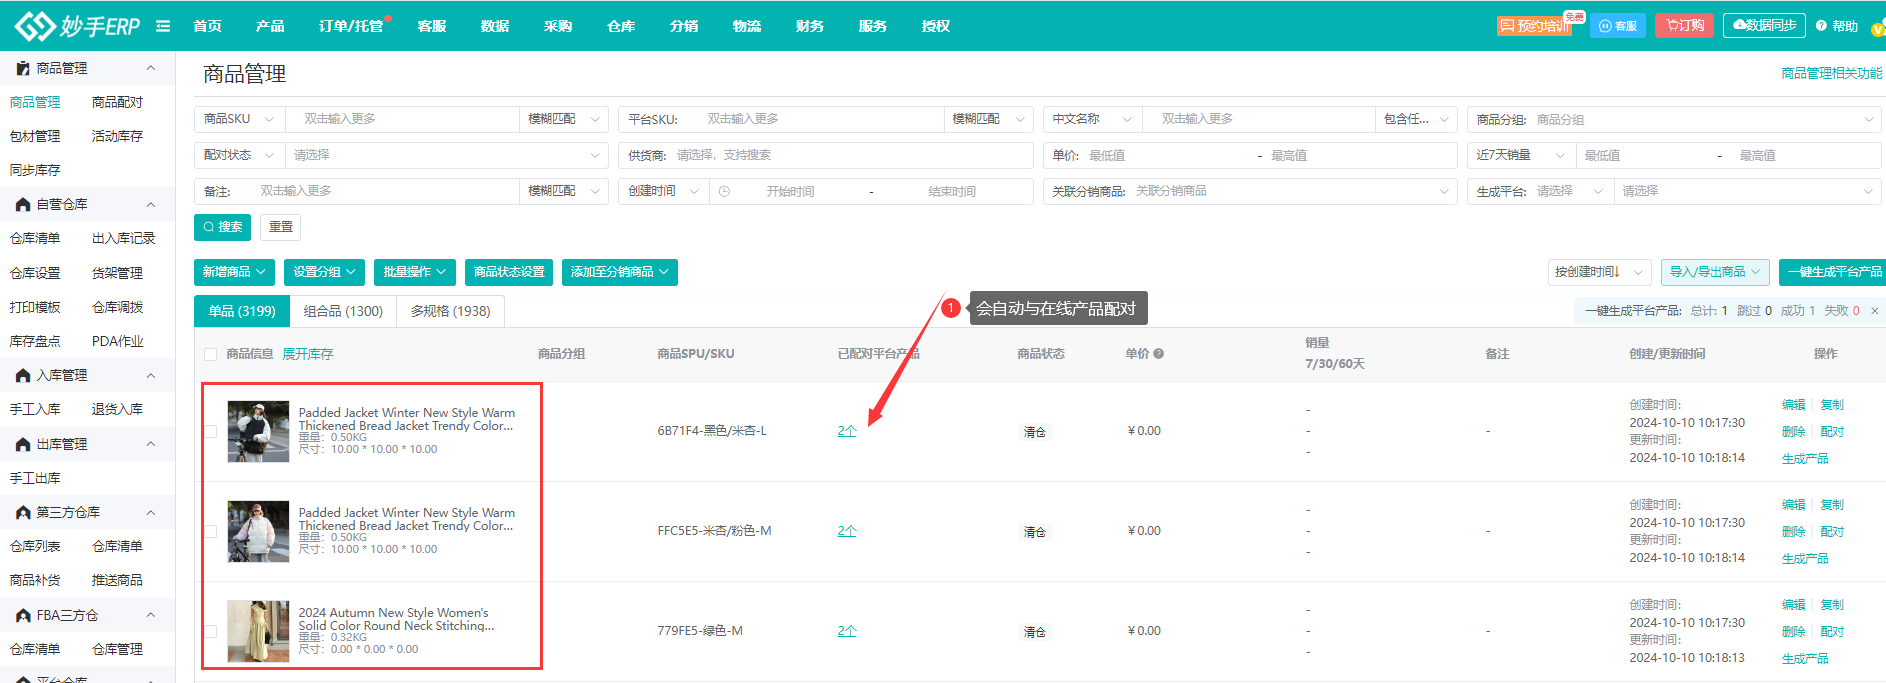
Task: Select the 单品 (3199) tab
Action: (242, 311)
